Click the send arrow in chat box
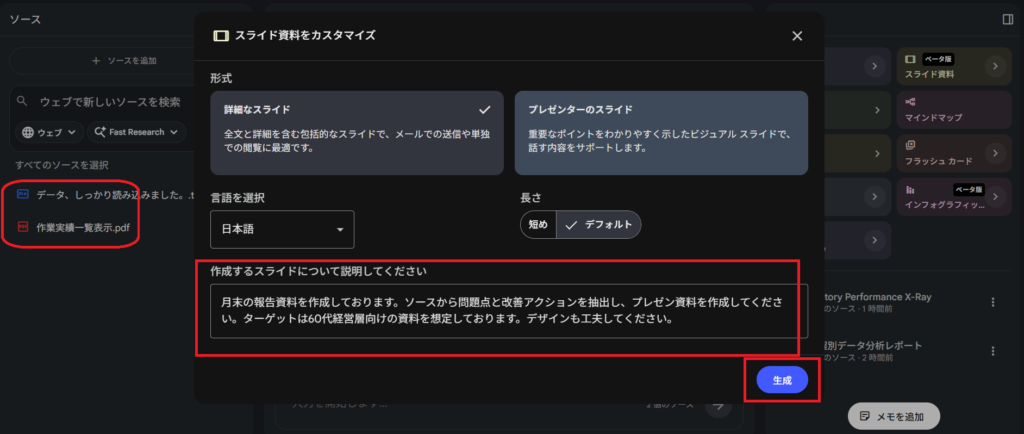 pos(719,405)
